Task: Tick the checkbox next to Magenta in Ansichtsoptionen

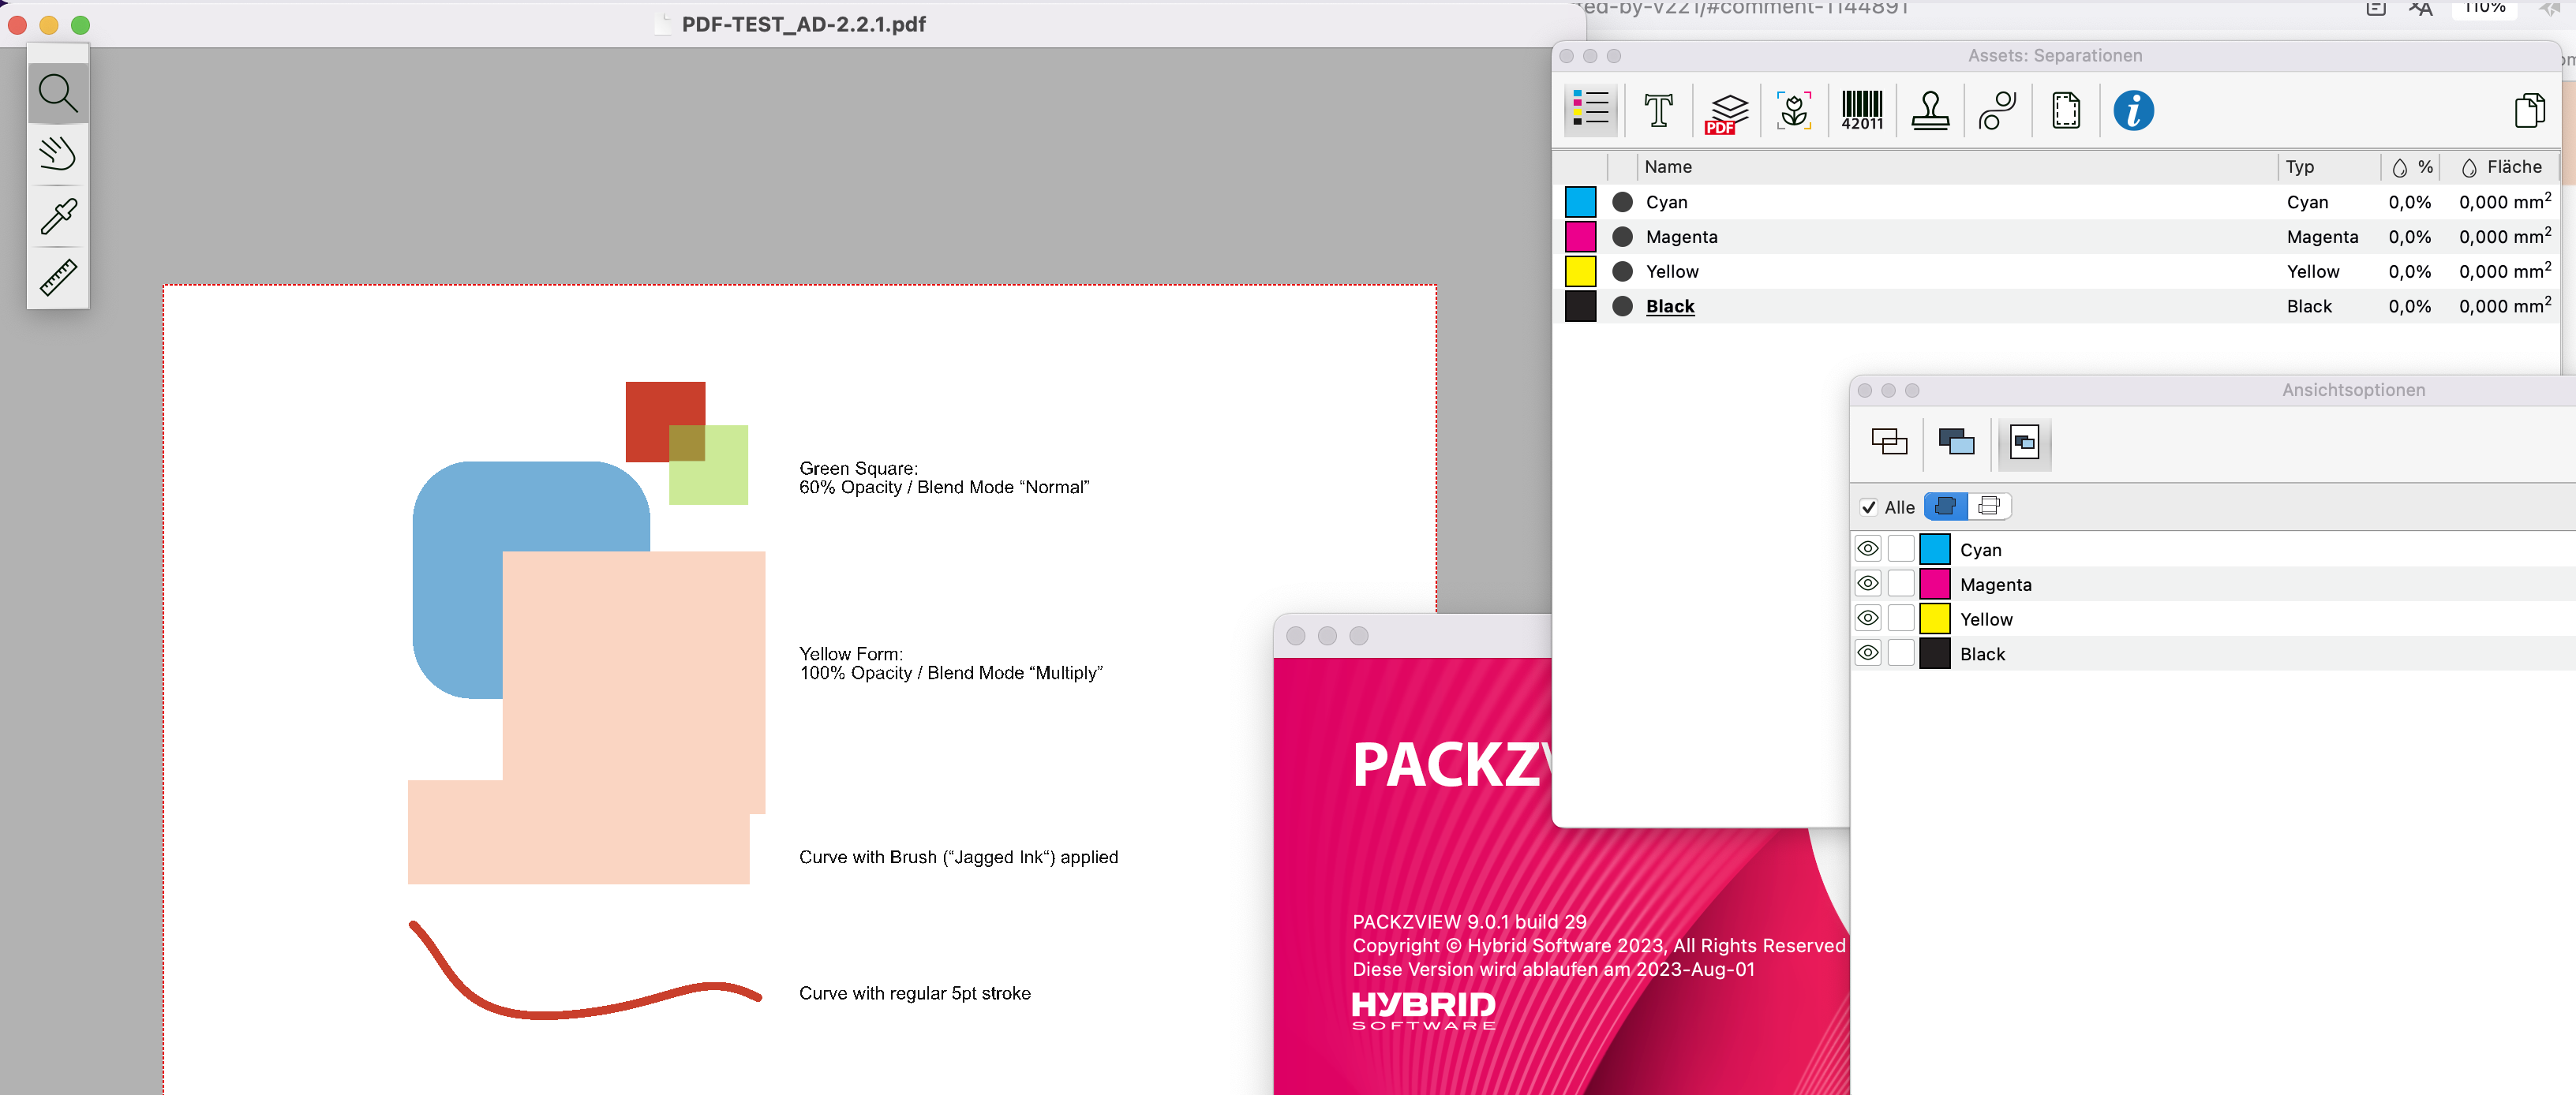Action: point(1901,584)
